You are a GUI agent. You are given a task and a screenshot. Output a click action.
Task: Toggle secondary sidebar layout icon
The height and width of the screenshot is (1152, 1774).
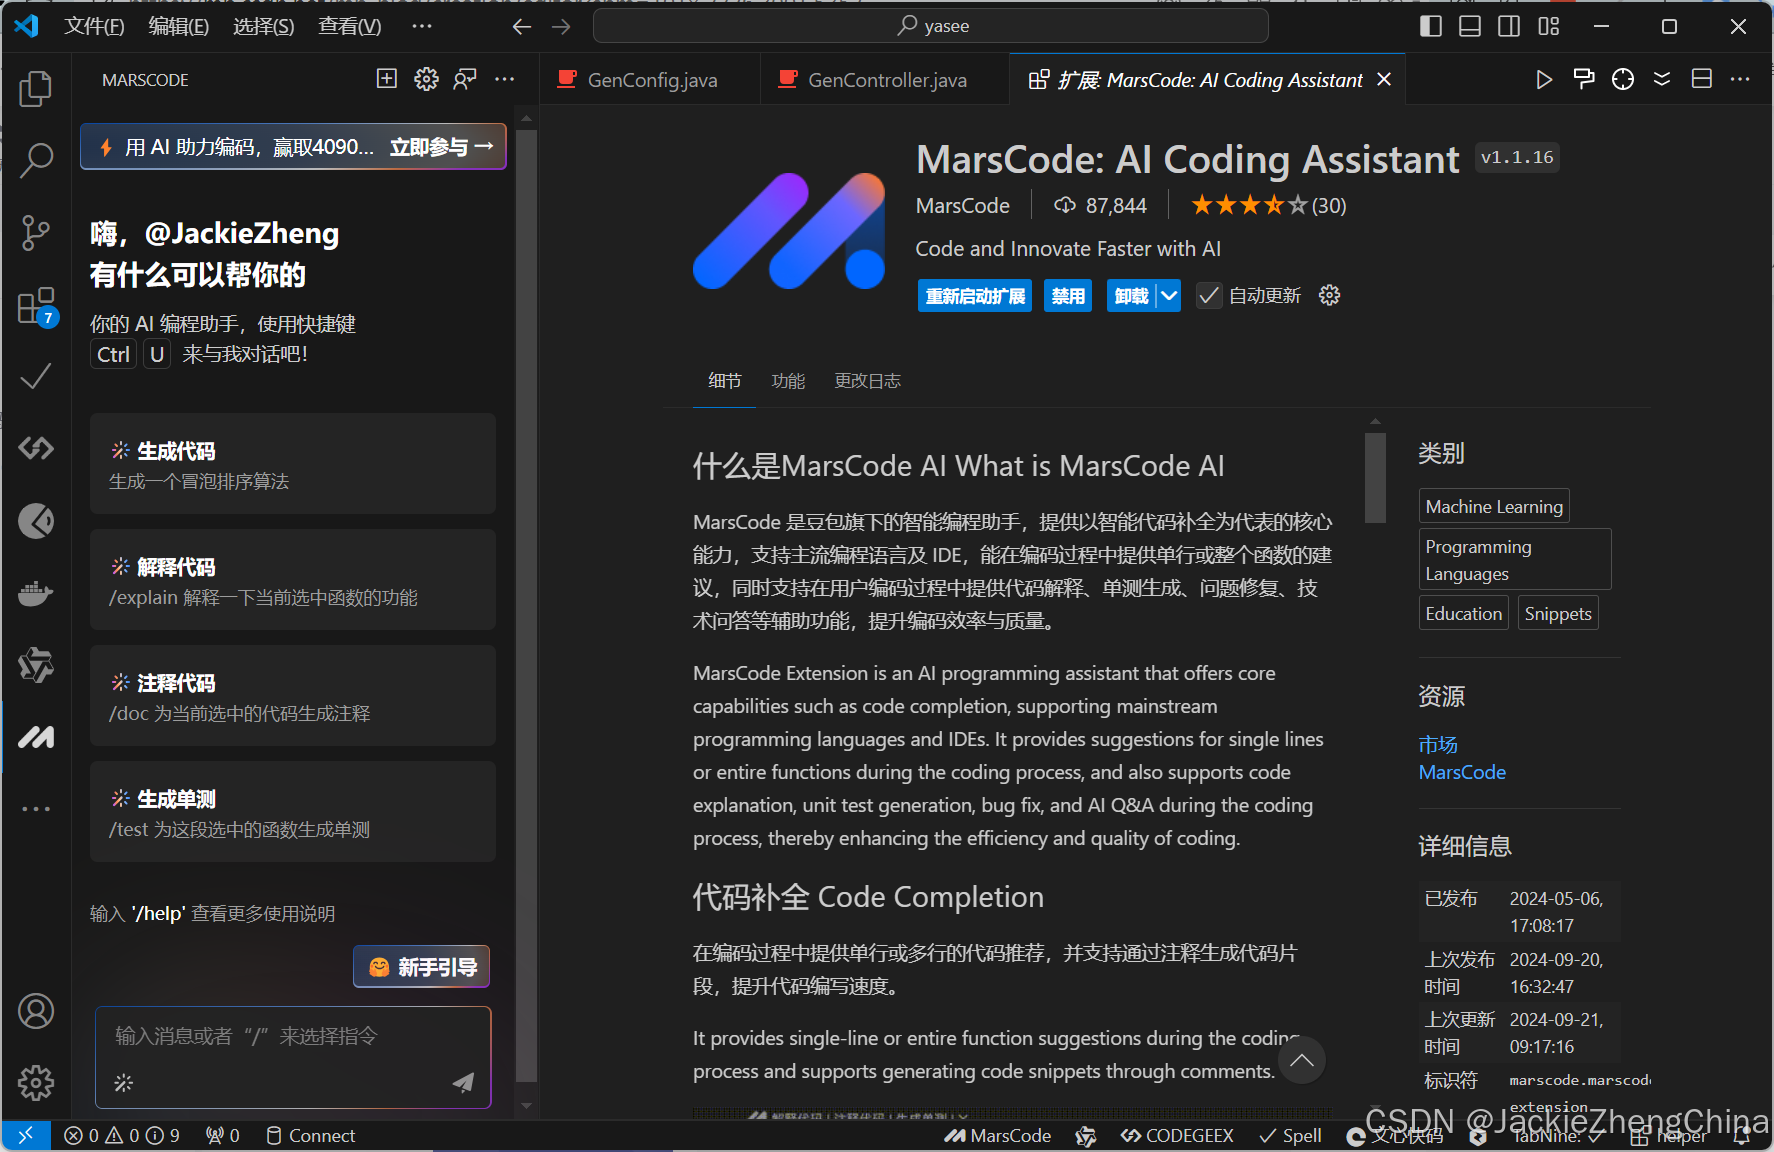(1509, 26)
